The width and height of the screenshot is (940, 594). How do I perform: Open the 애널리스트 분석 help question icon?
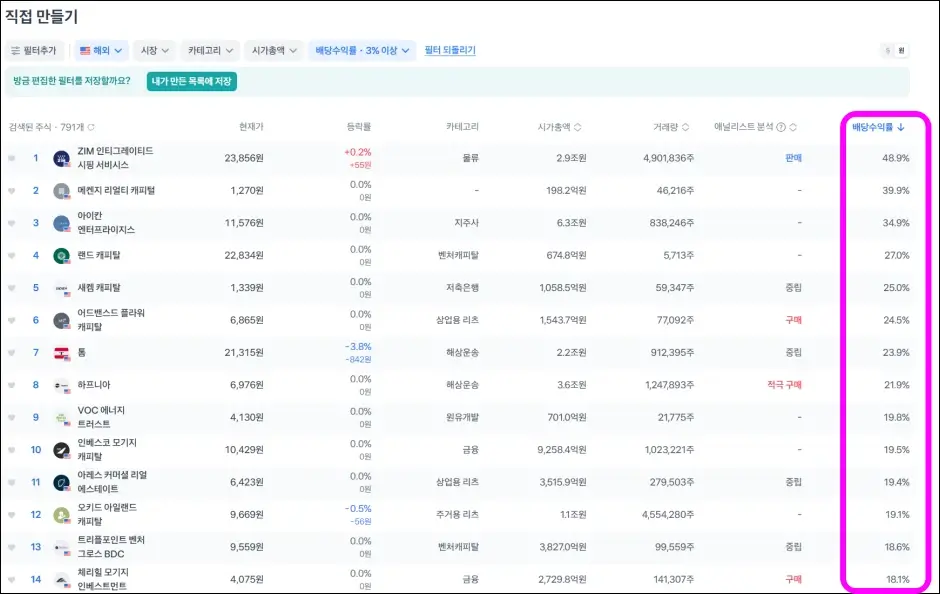tap(781, 127)
